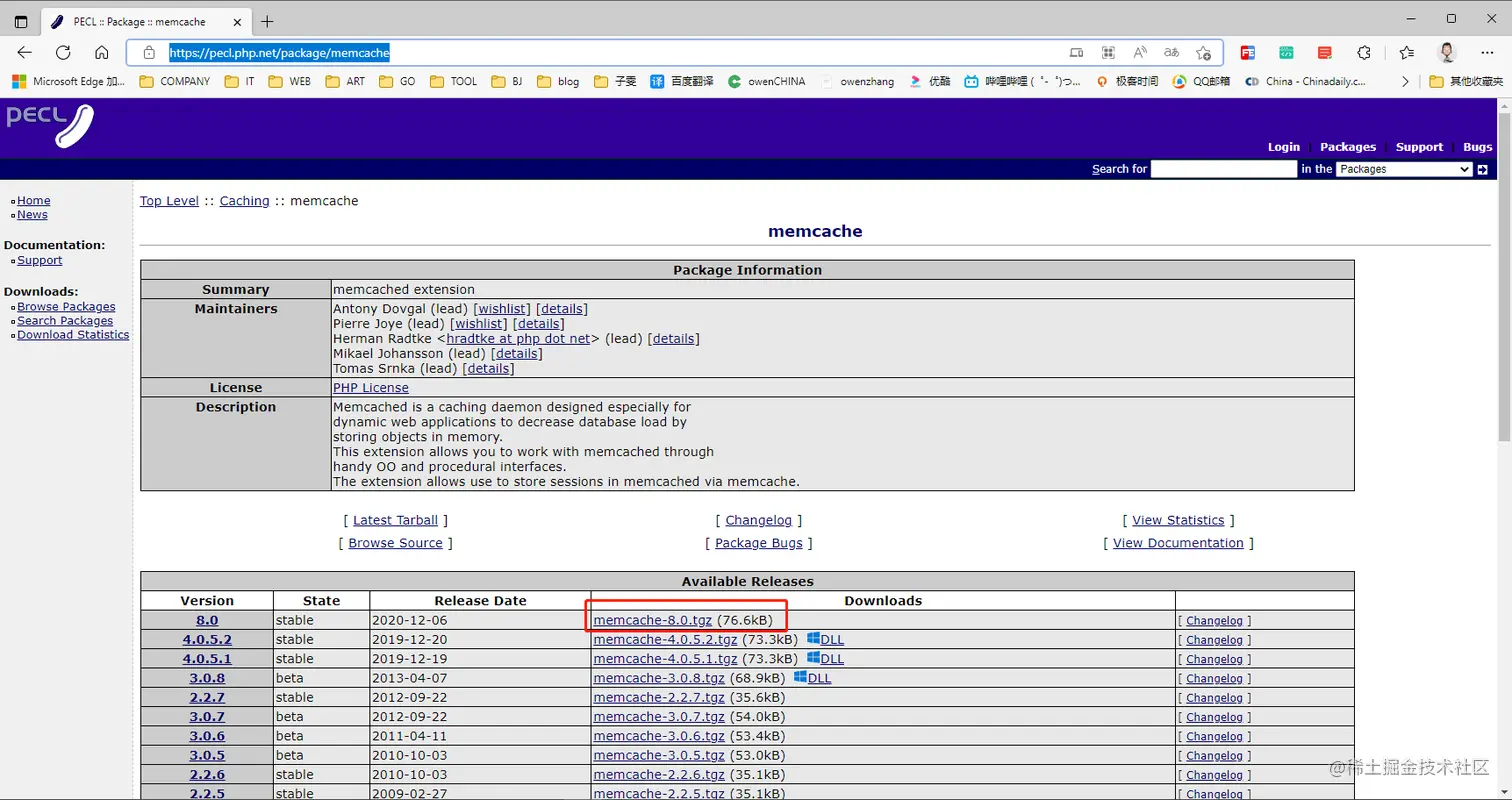Expand the IT bookmarks folder
Viewport: 1512px width, 800px height.
239,81
